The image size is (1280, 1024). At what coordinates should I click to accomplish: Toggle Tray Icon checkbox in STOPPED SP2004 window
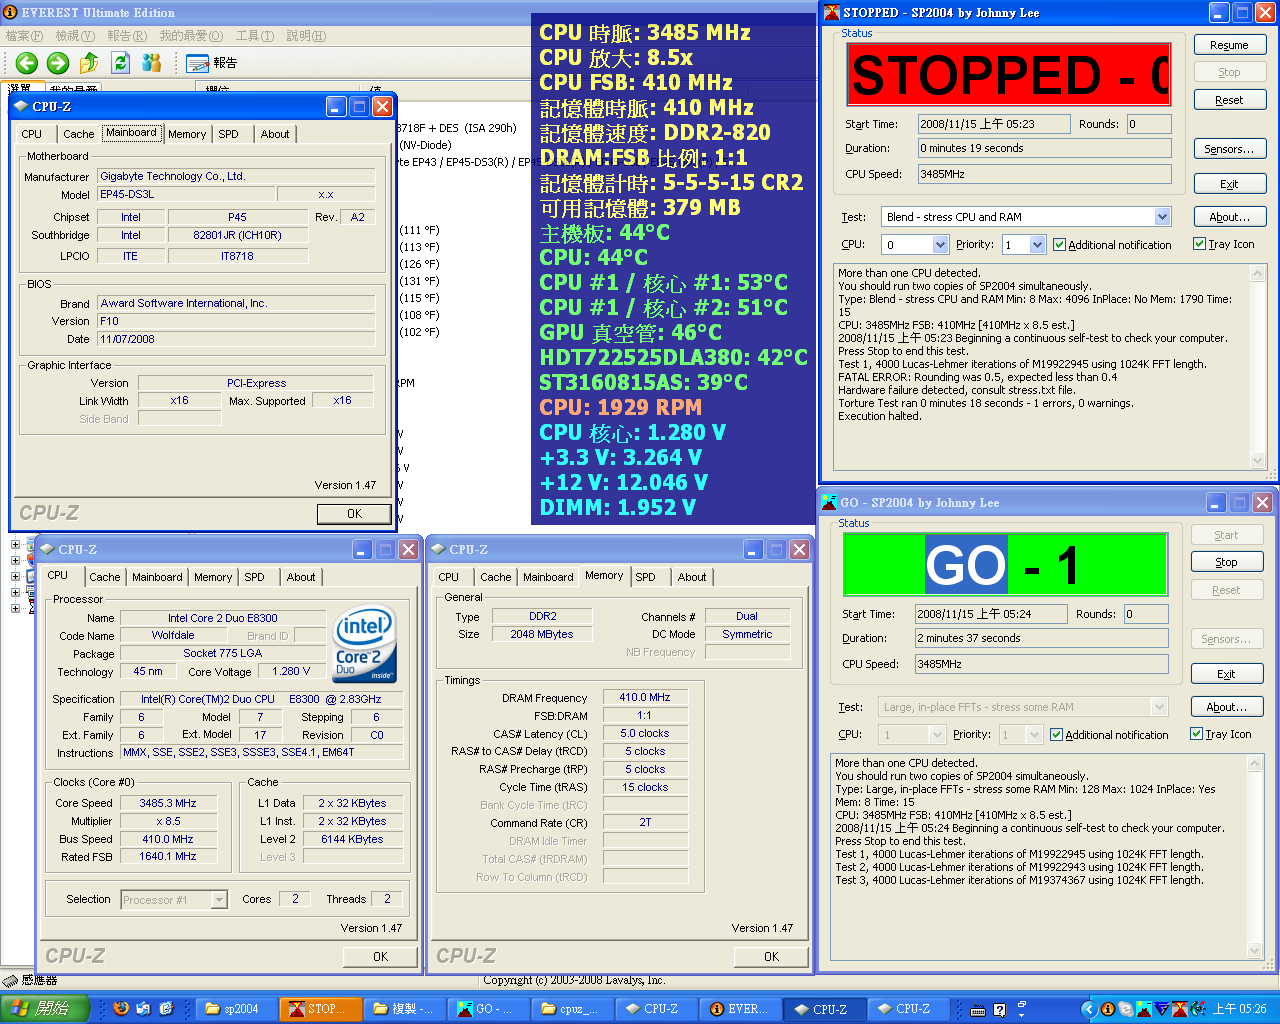(1200, 243)
